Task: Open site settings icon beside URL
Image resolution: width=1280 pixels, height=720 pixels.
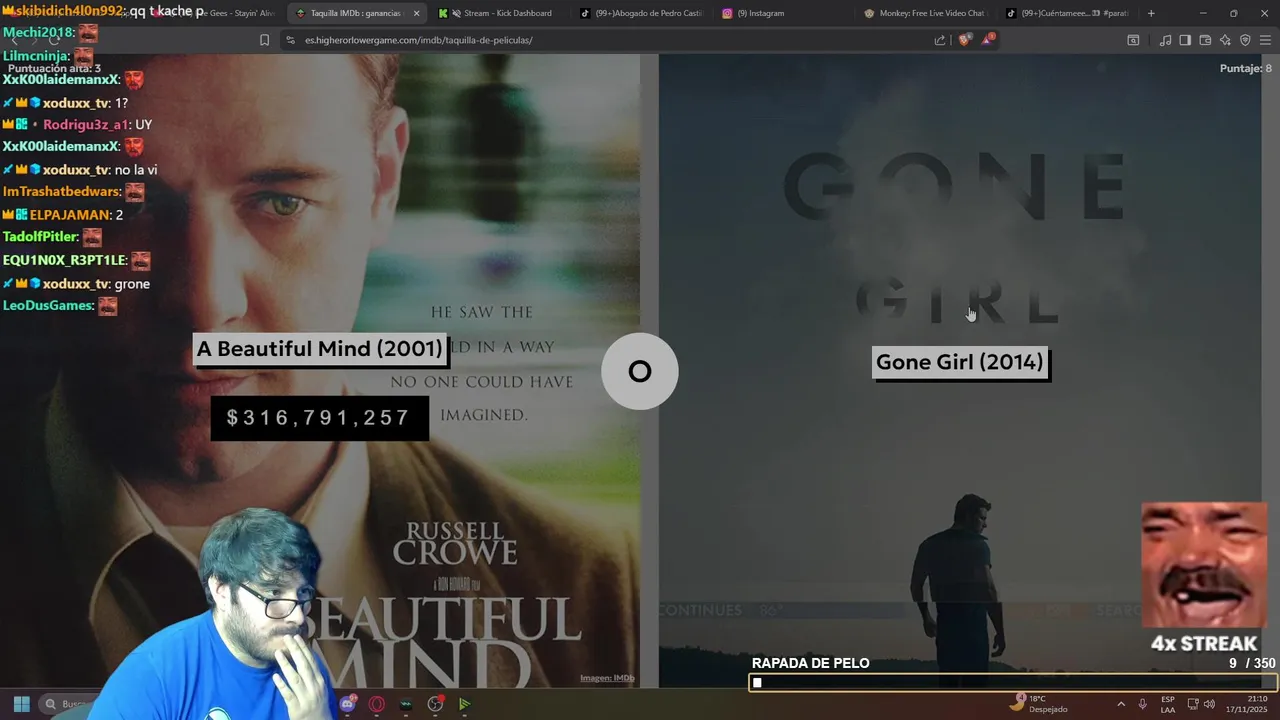Action: coord(290,40)
